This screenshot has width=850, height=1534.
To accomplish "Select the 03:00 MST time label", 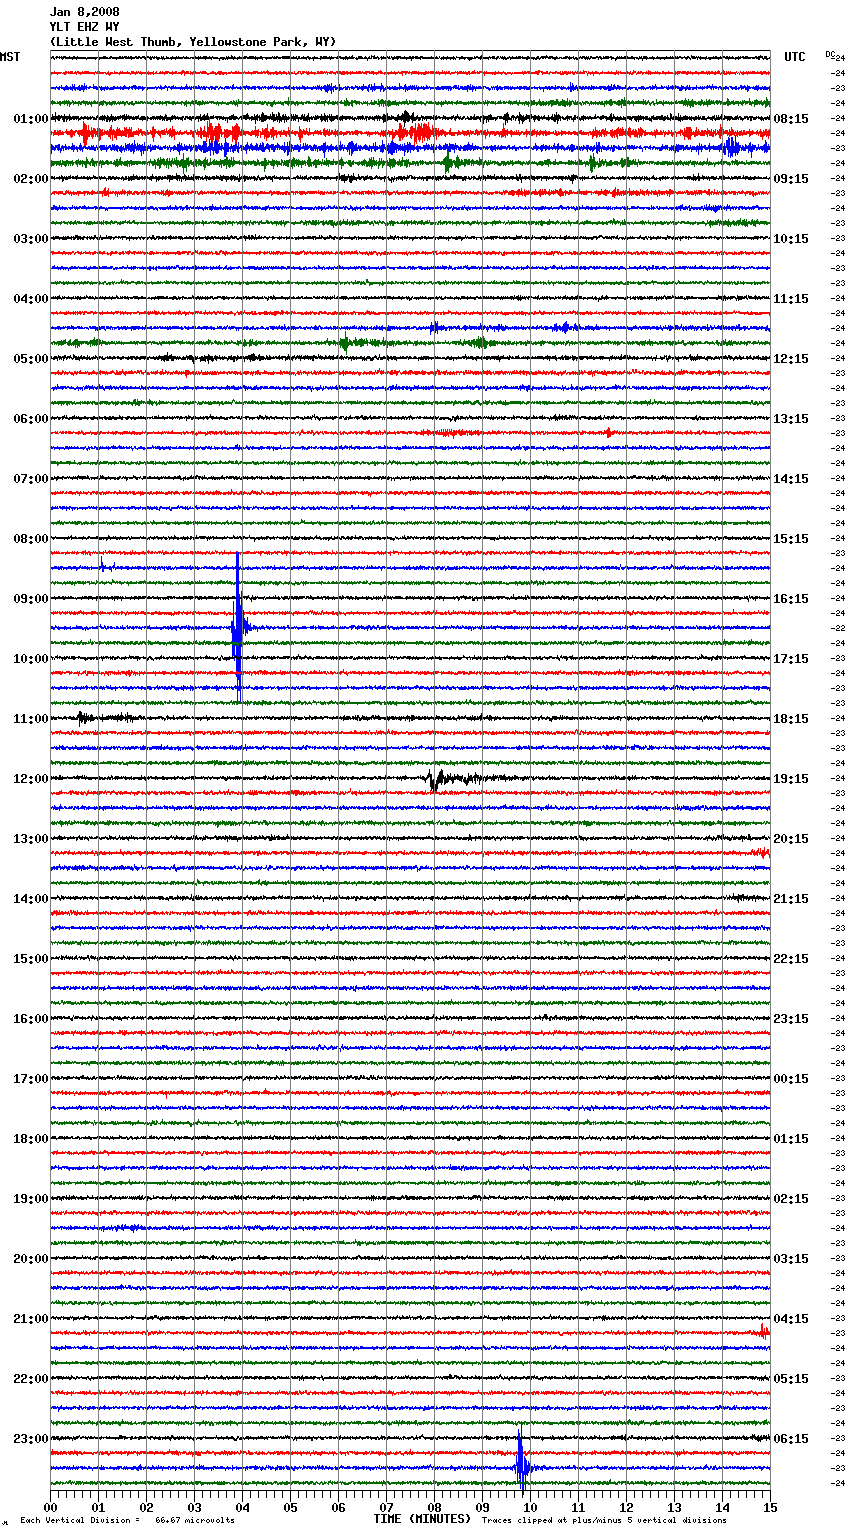I will click(31, 239).
